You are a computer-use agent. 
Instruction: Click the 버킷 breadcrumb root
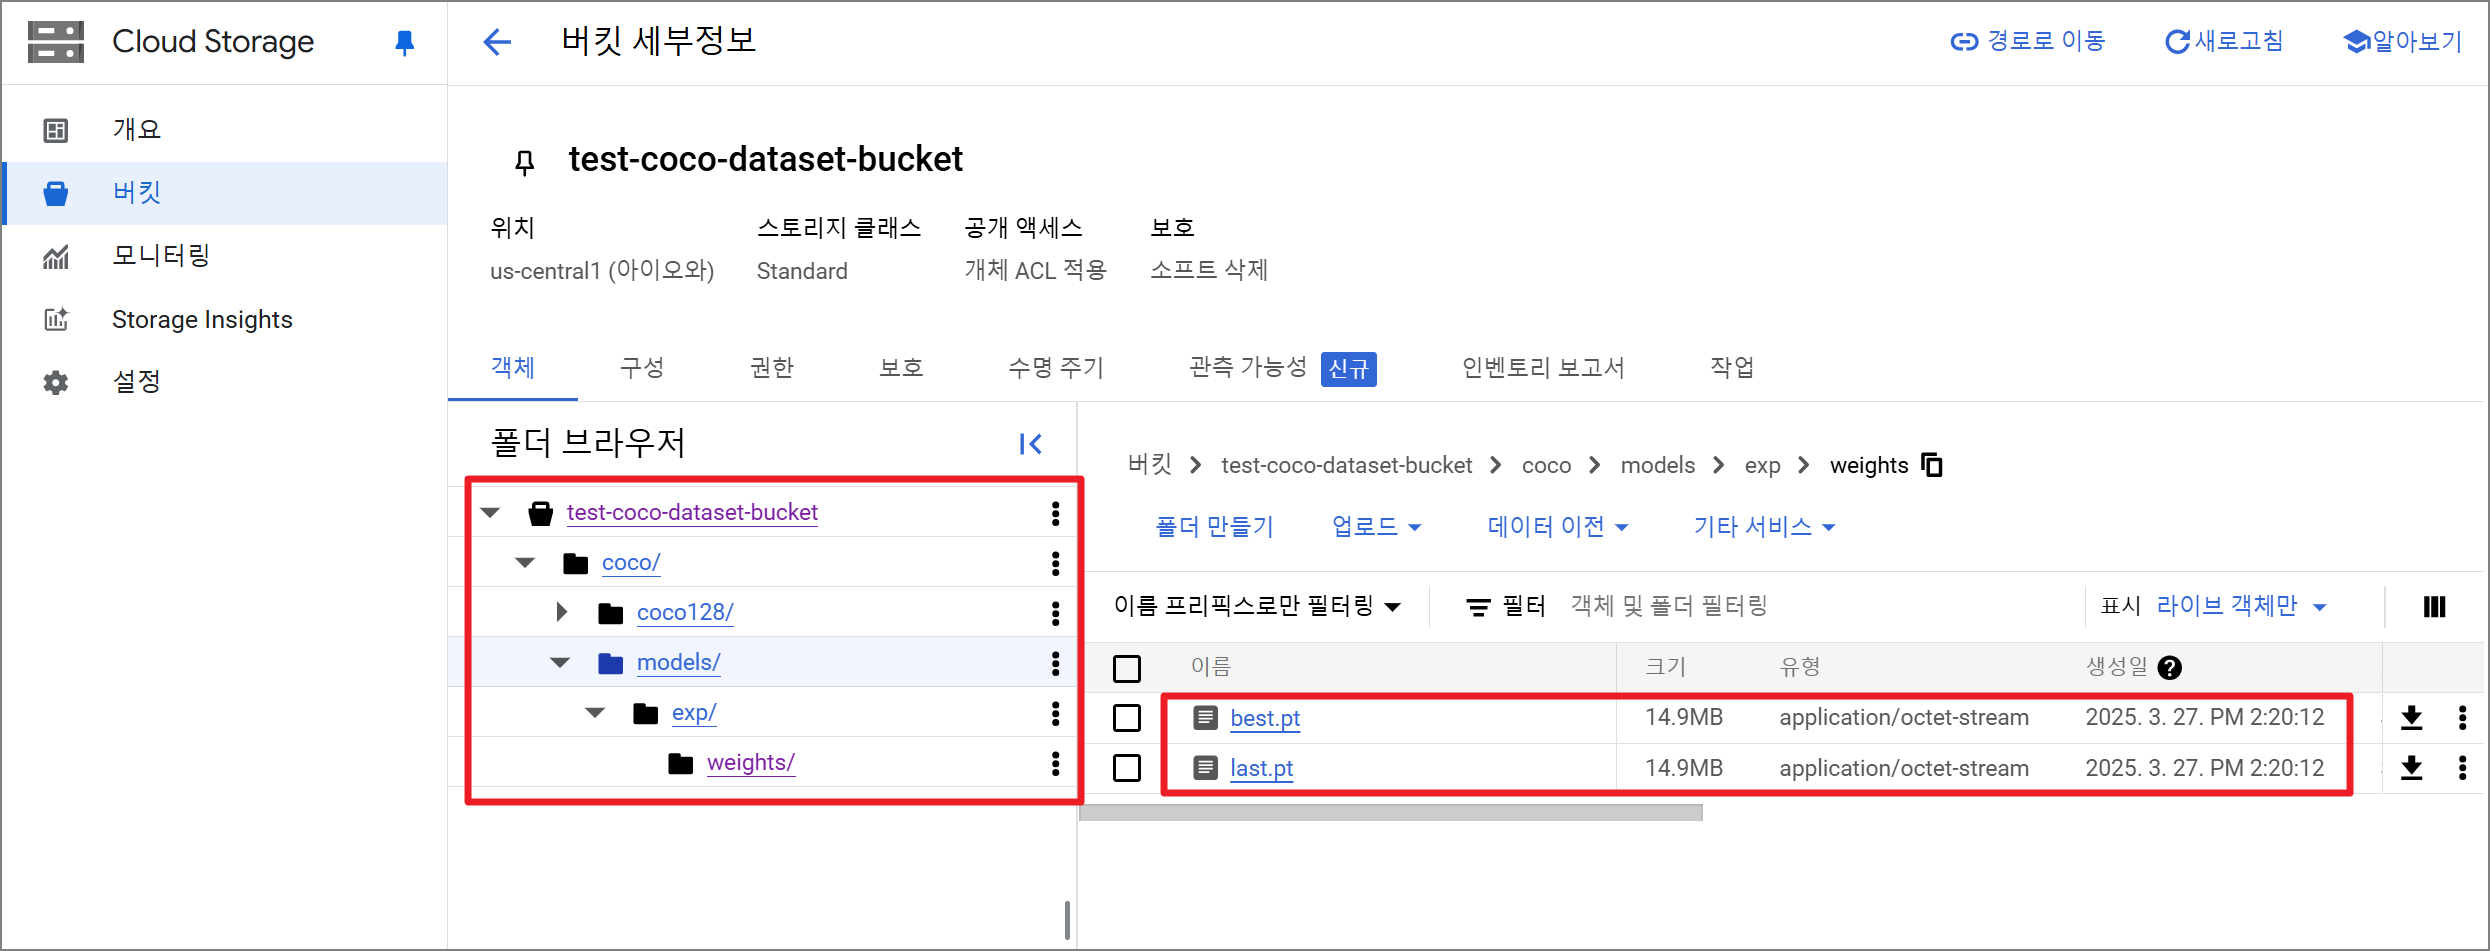pos(1149,466)
